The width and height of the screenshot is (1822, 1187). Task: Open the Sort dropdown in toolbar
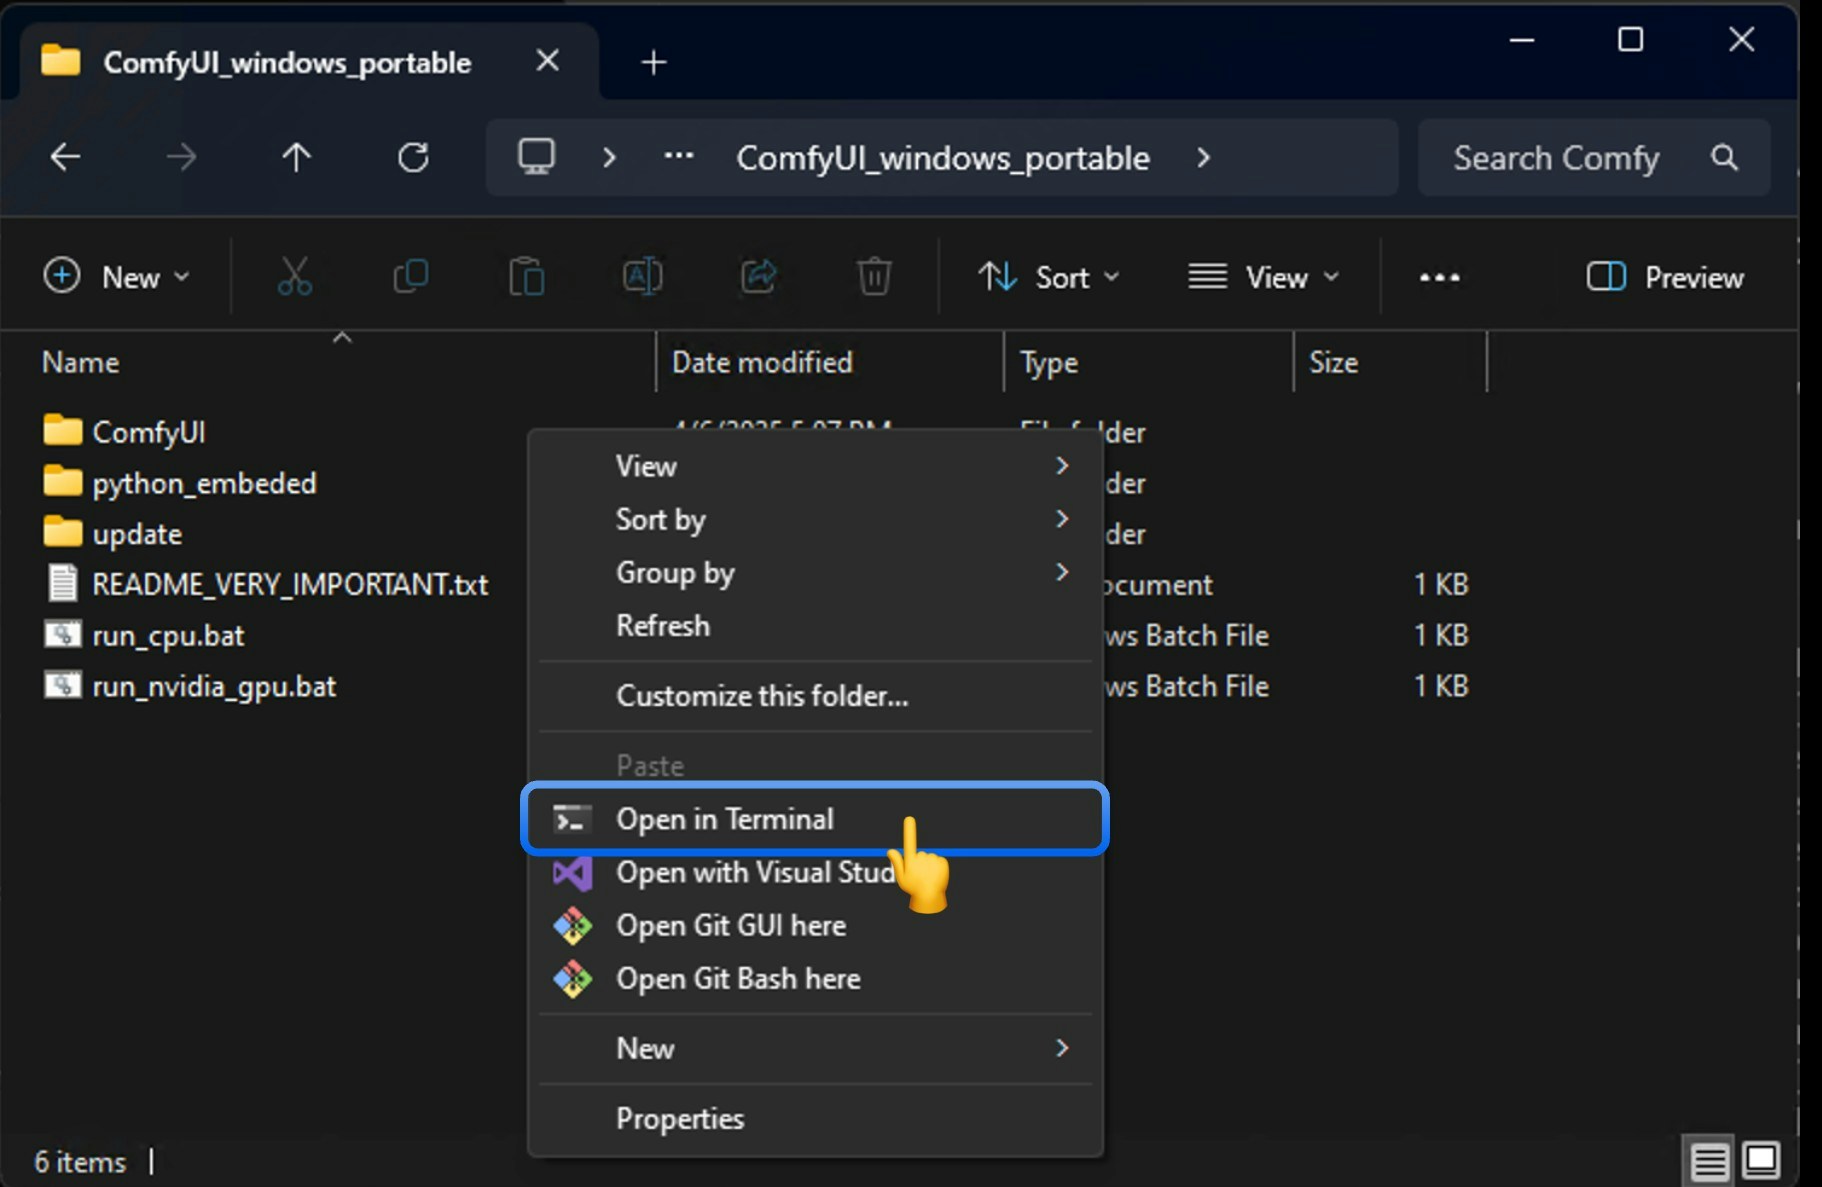tap(1049, 277)
